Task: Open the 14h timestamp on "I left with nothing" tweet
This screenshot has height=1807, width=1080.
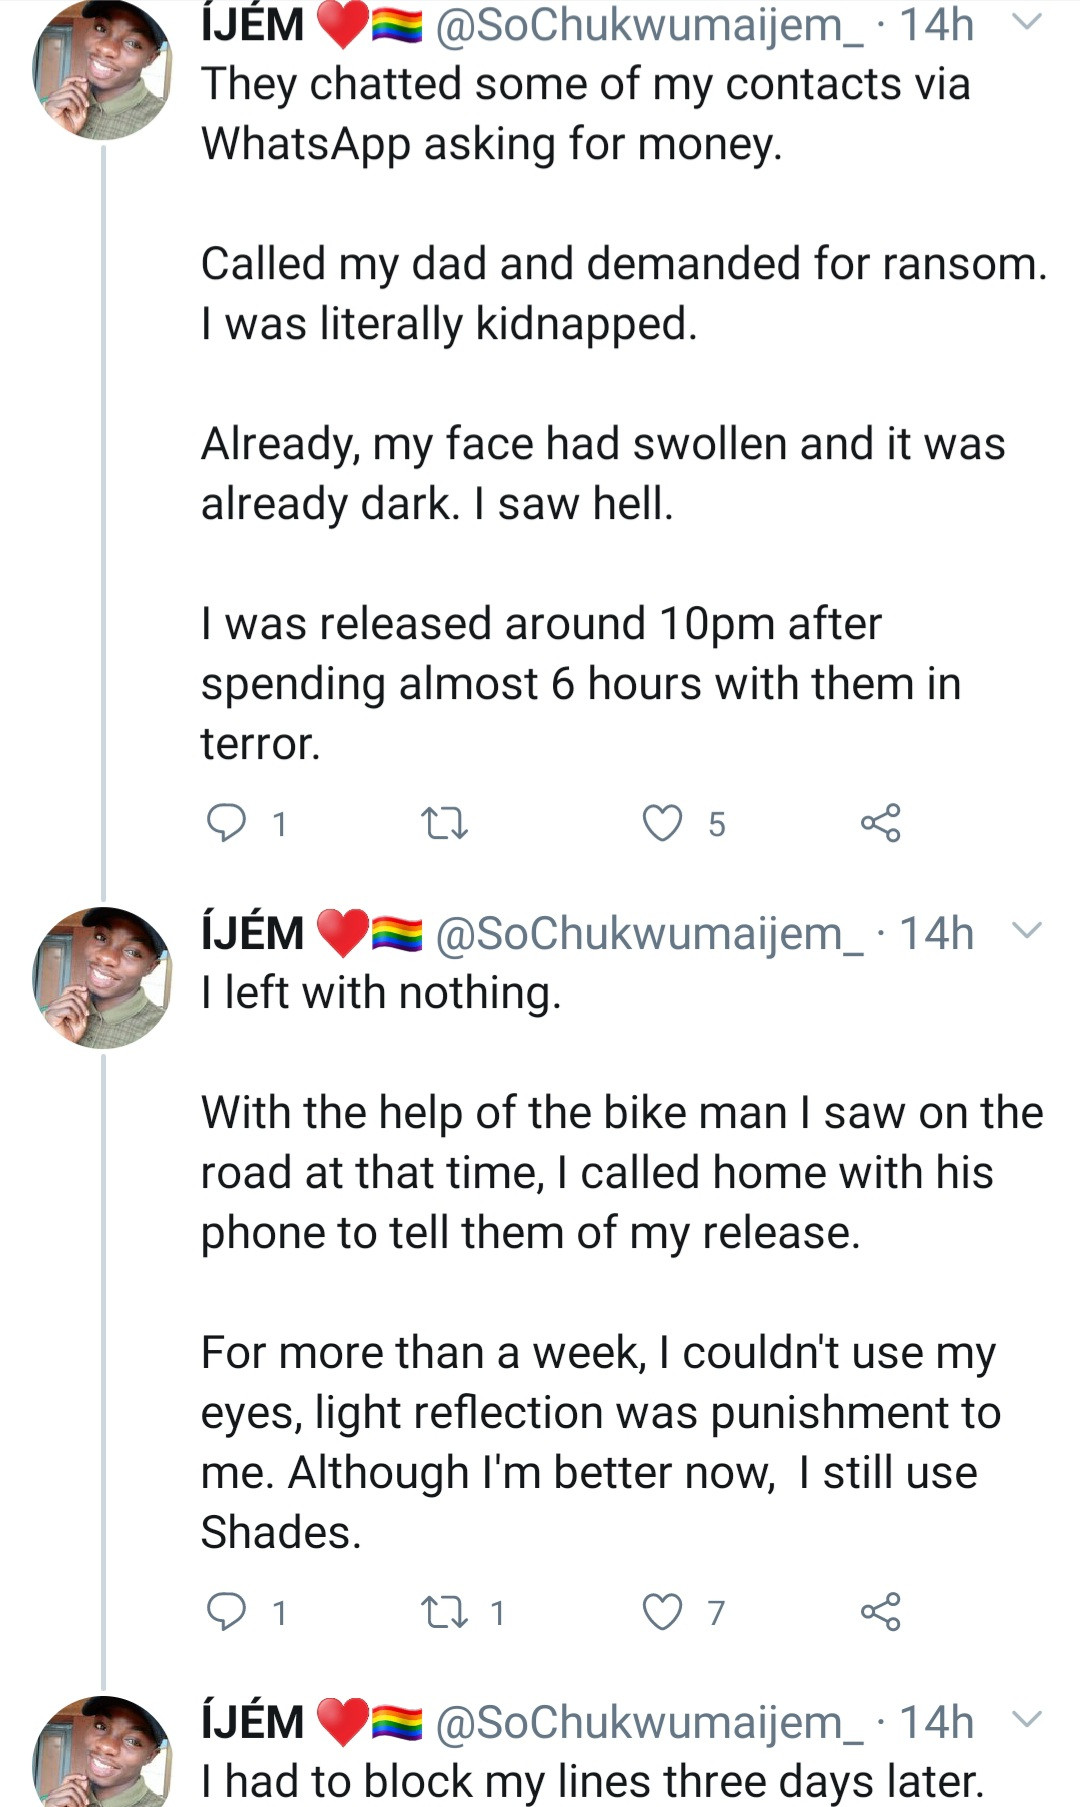Action: pos(936,933)
